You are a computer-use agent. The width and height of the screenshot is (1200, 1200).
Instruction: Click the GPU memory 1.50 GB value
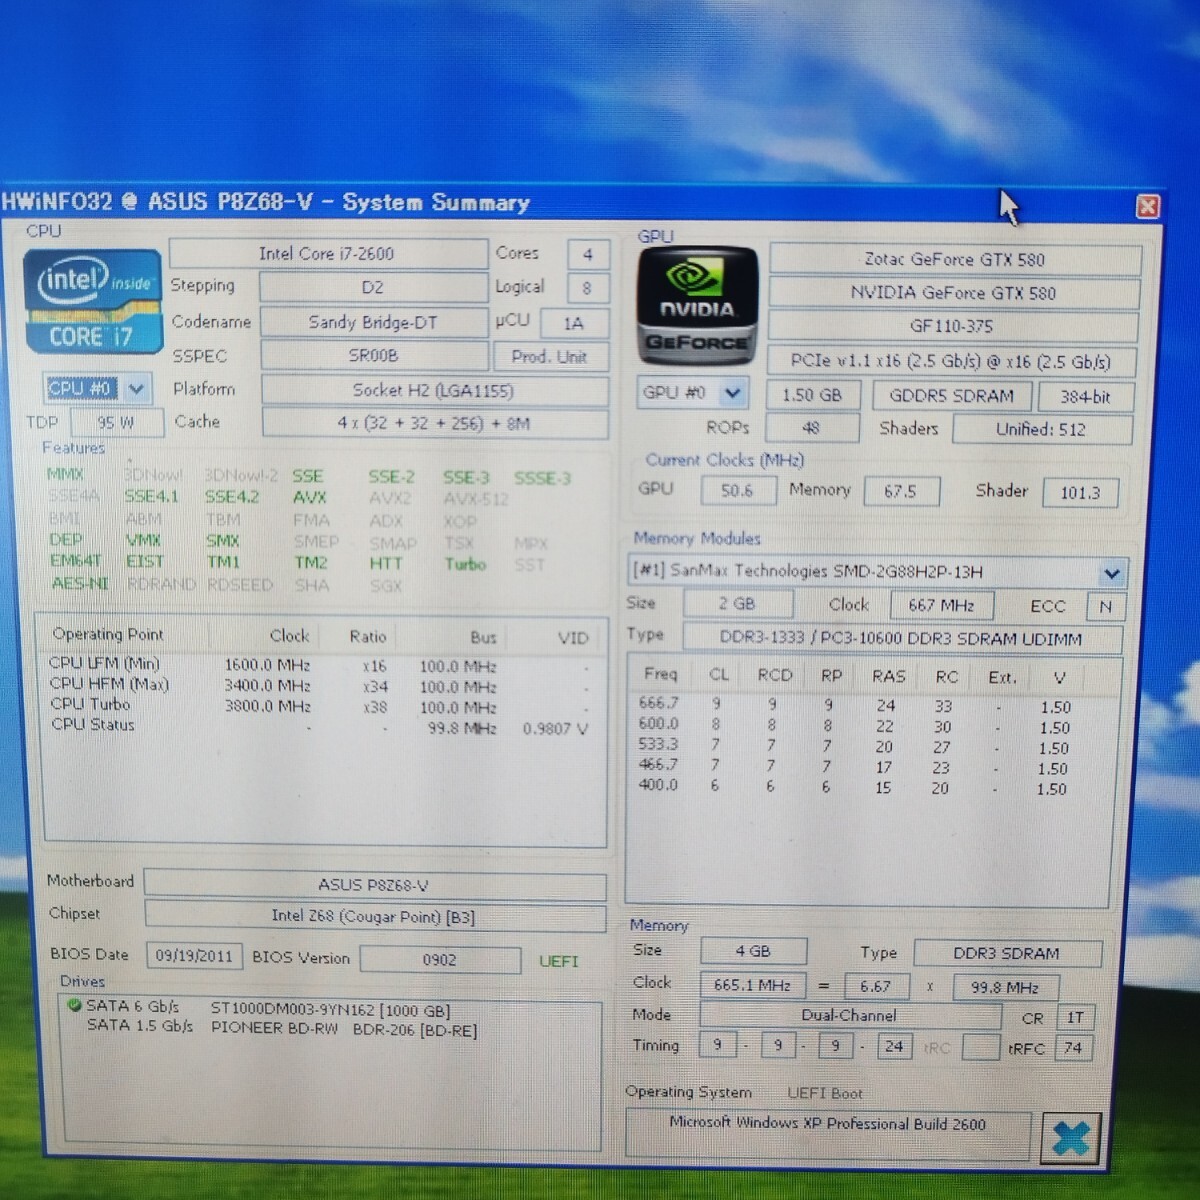pyautogui.click(x=812, y=395)
